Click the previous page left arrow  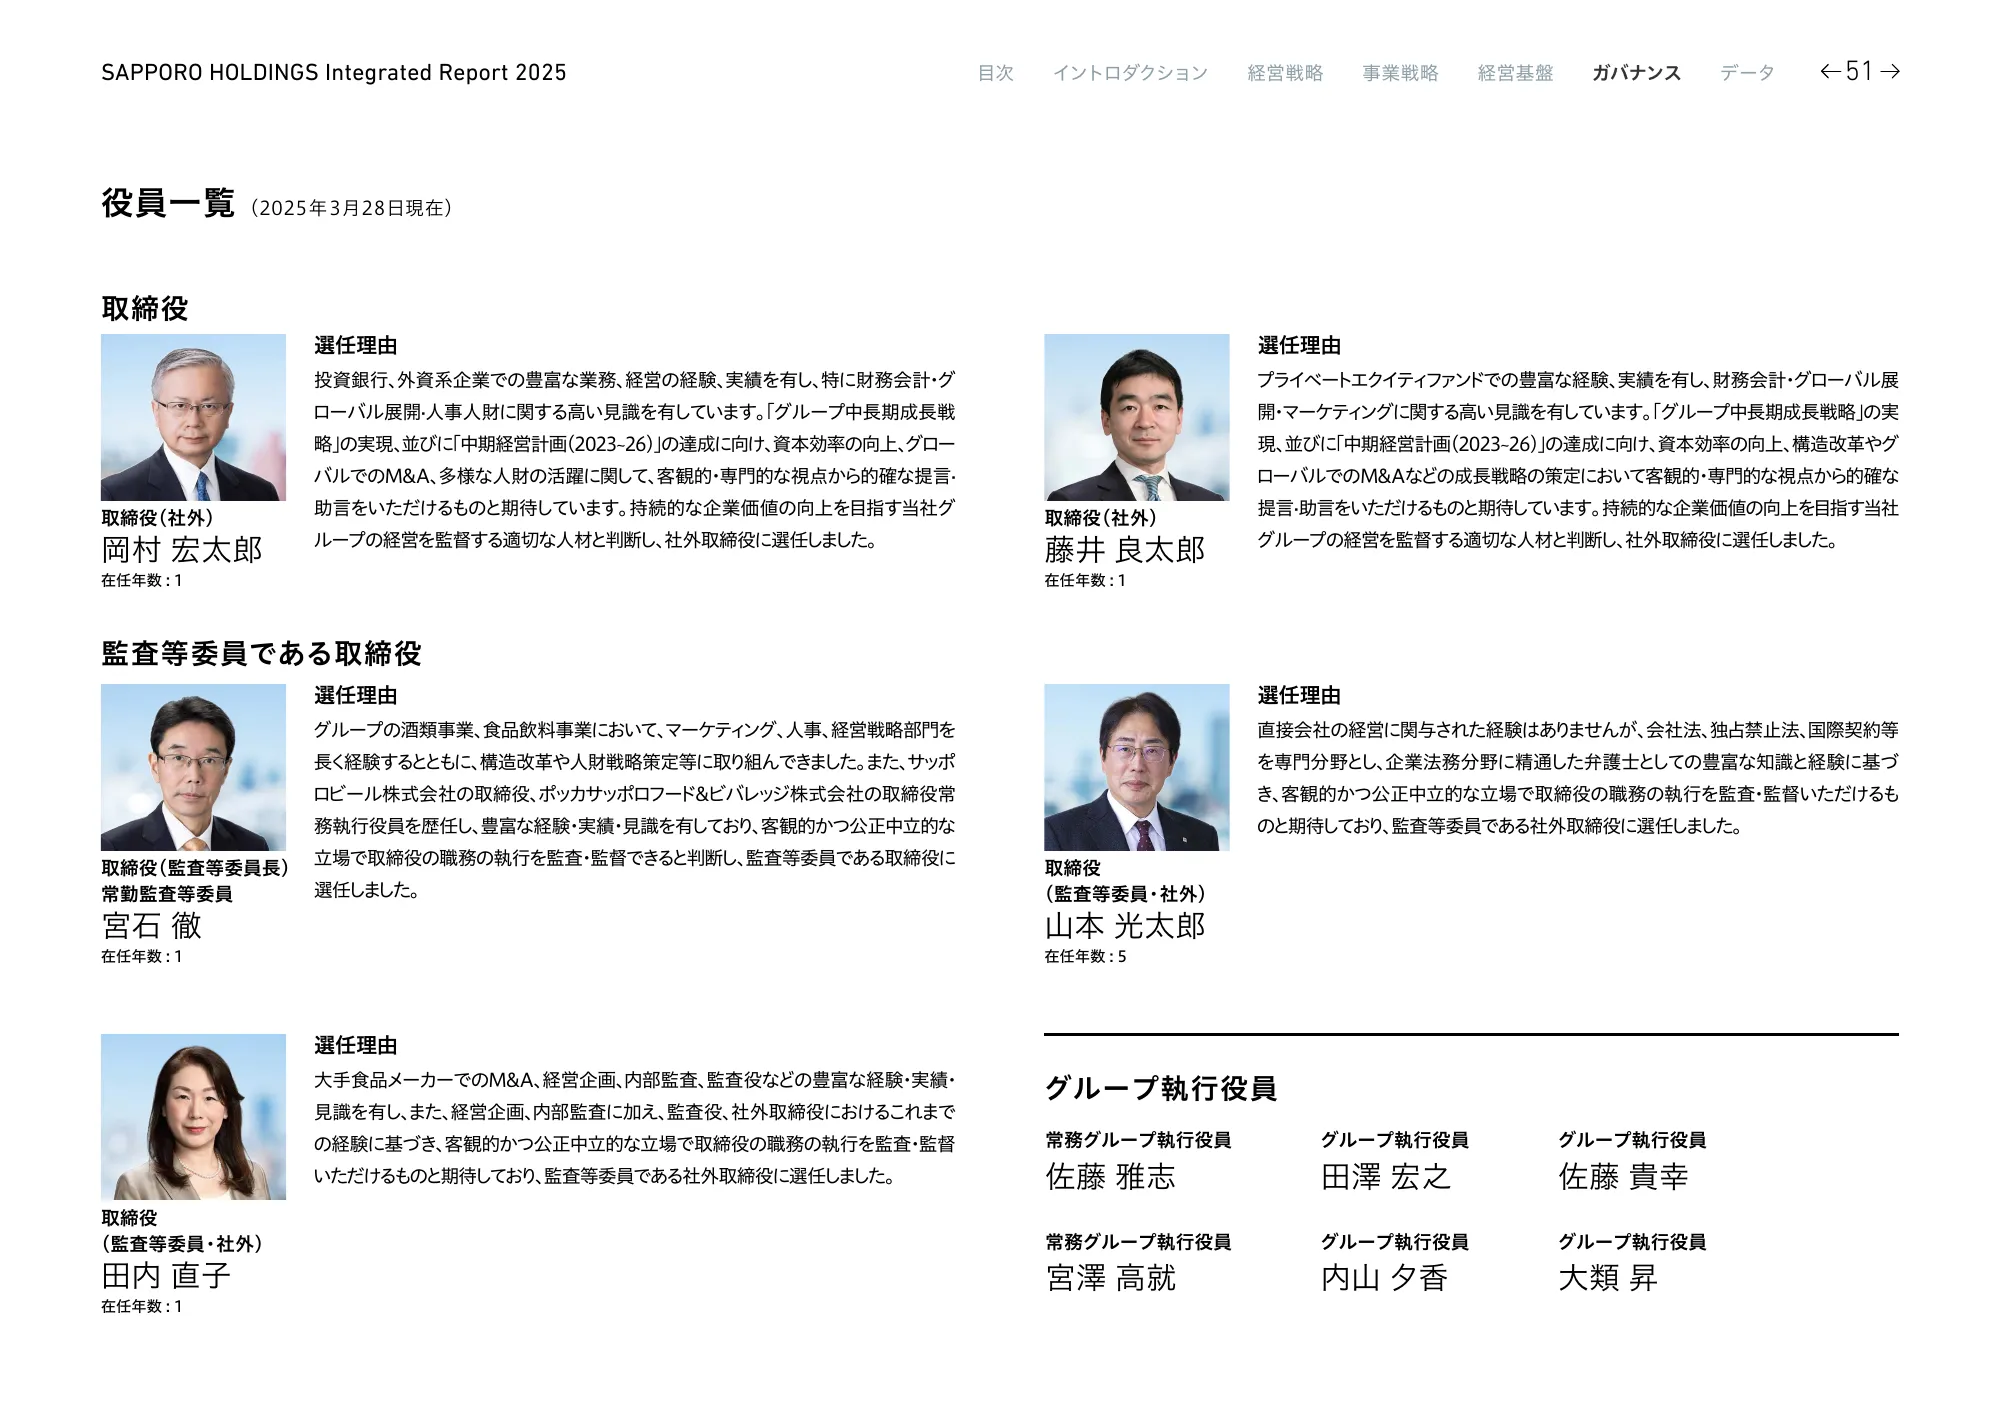1830,71
